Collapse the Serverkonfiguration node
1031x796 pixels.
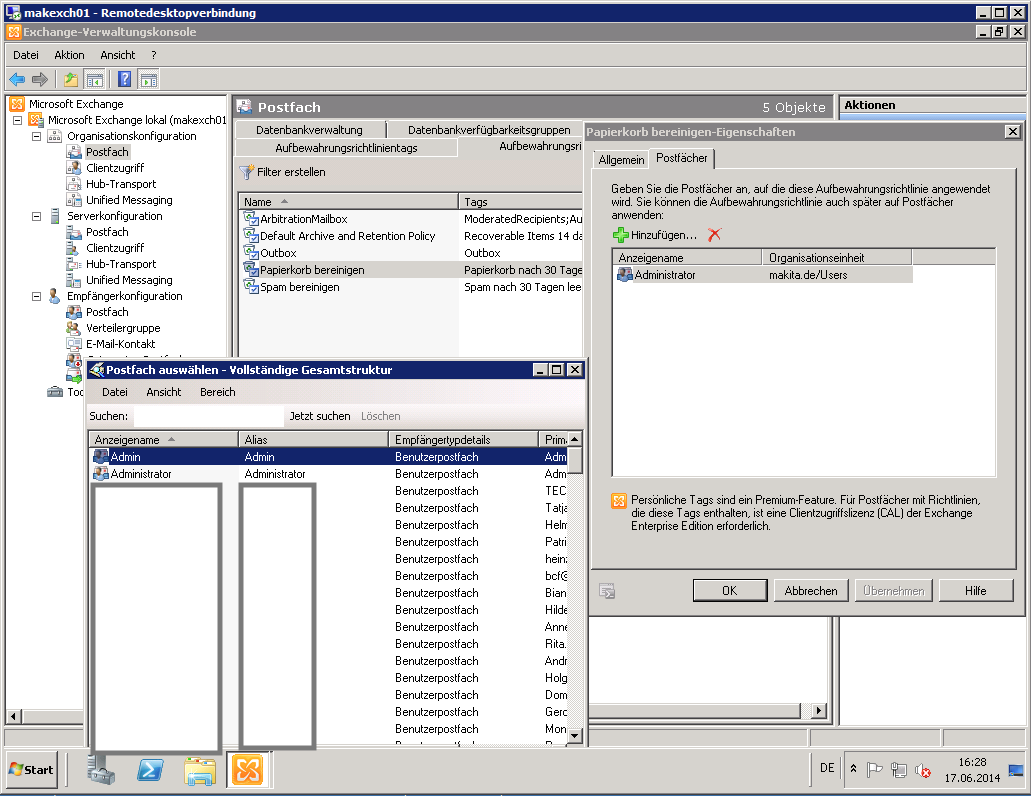point(37,216)
